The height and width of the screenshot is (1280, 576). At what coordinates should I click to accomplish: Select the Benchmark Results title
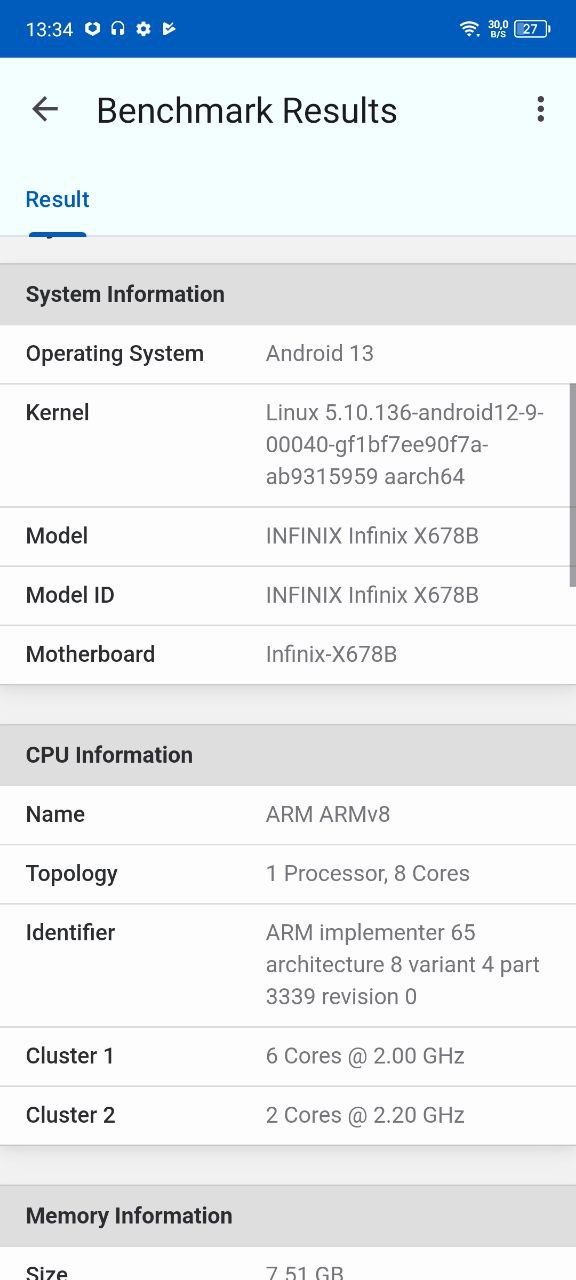click(247, 110)
